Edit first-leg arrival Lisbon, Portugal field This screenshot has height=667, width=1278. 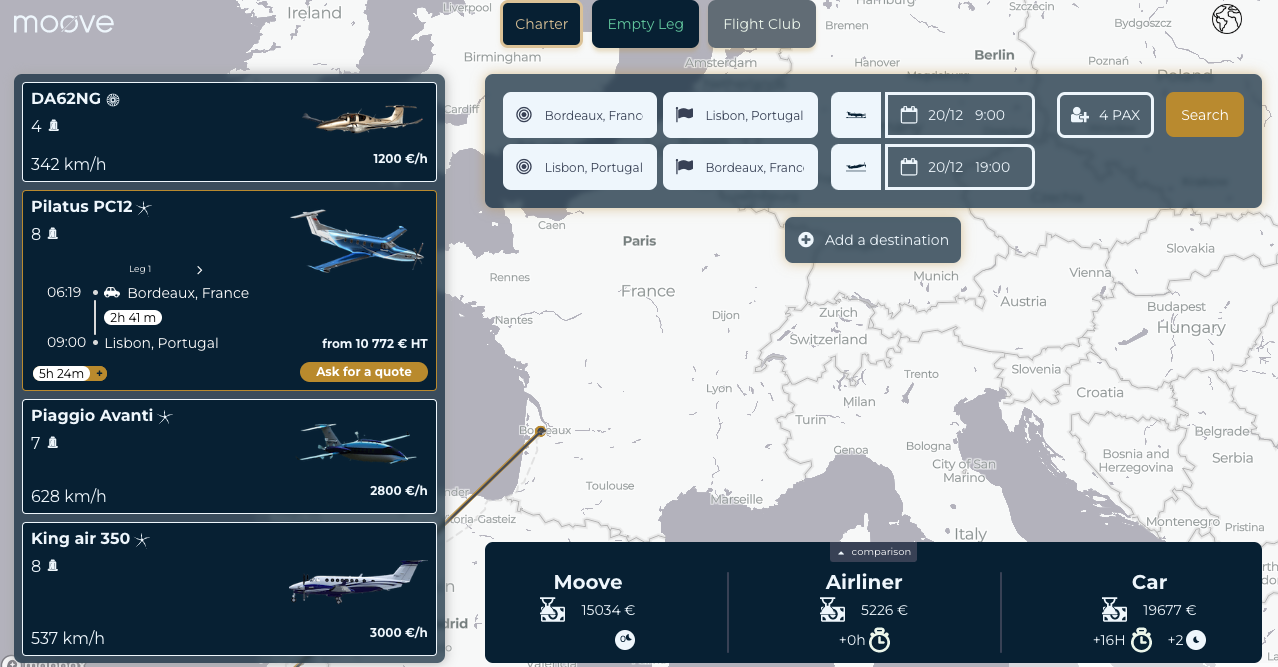tap(740, 115)
